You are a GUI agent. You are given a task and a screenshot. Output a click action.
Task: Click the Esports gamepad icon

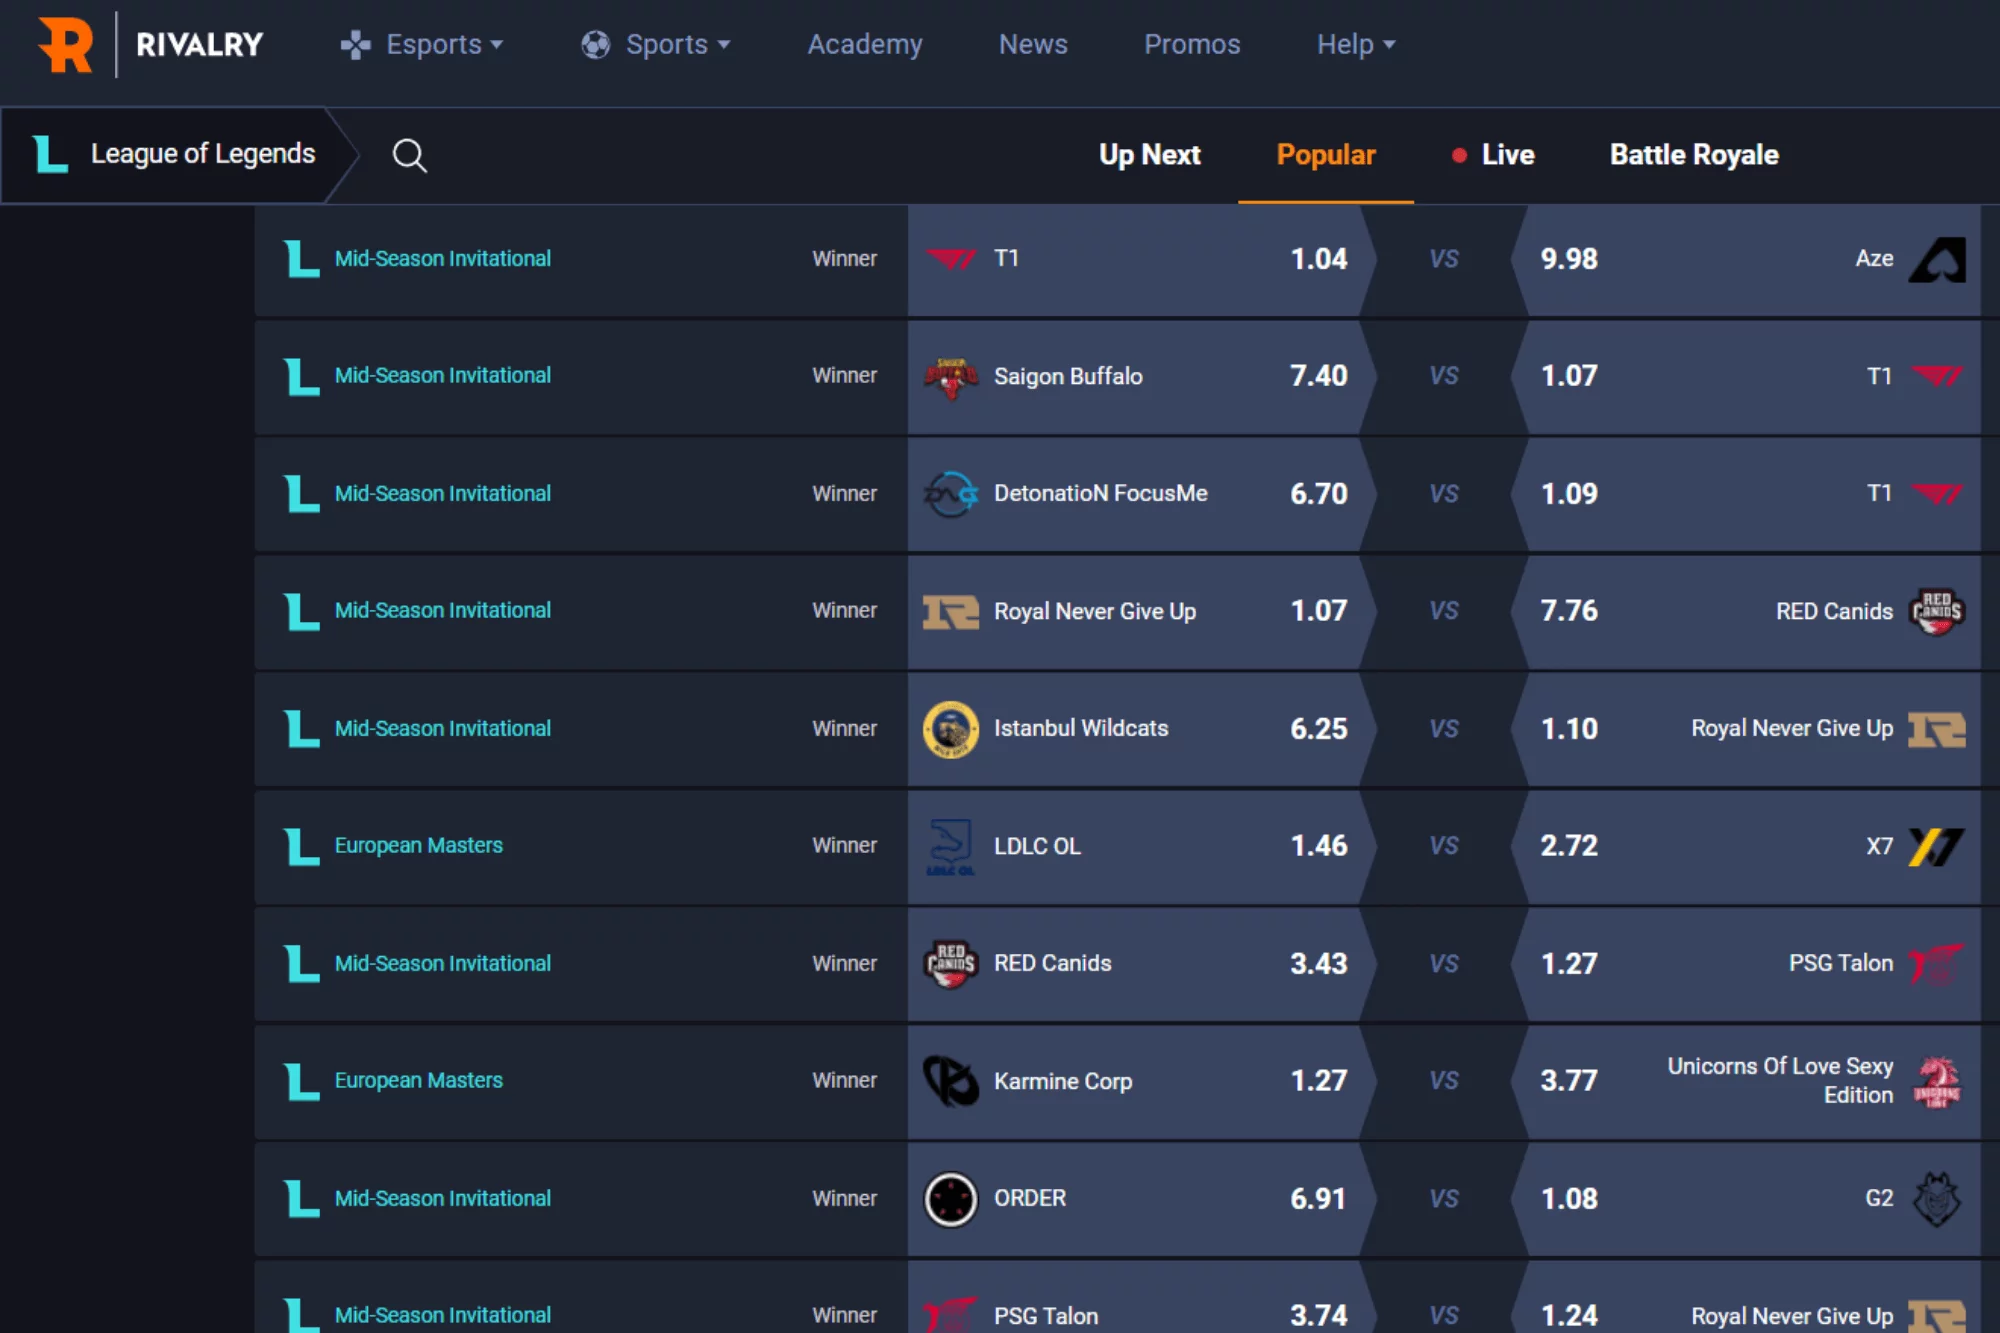click(355, 45)
